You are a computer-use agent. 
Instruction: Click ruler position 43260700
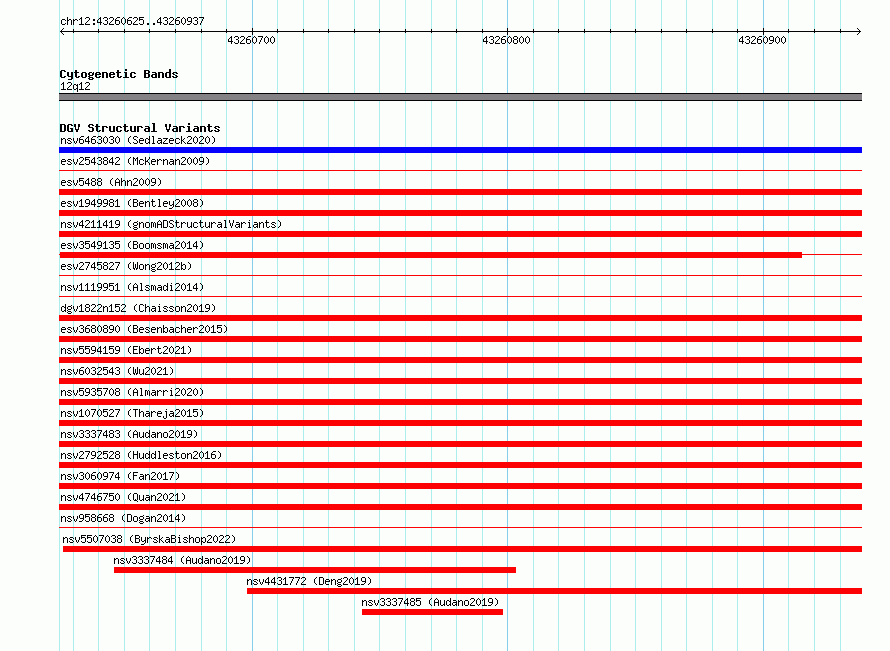(x=251, y=40)
